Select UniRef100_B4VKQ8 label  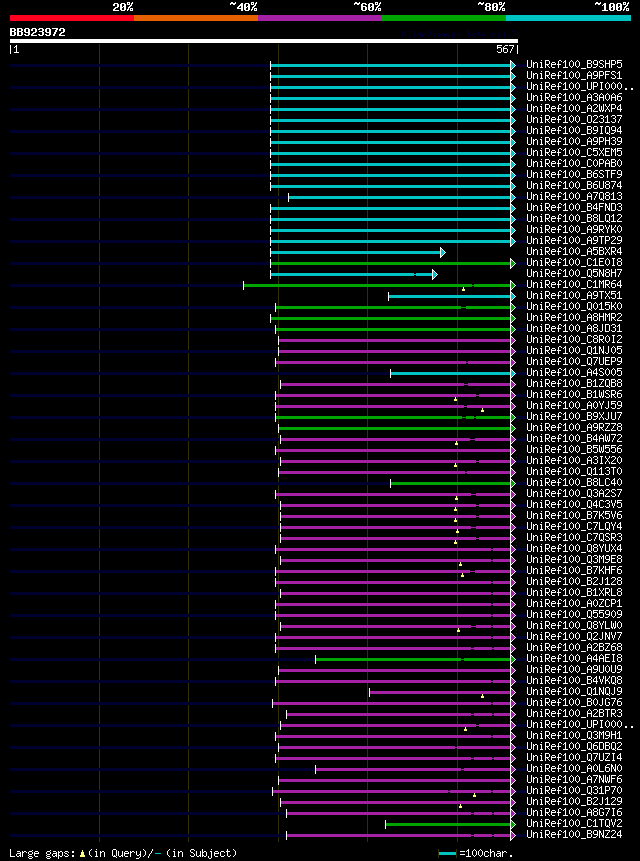coord(574,680)
